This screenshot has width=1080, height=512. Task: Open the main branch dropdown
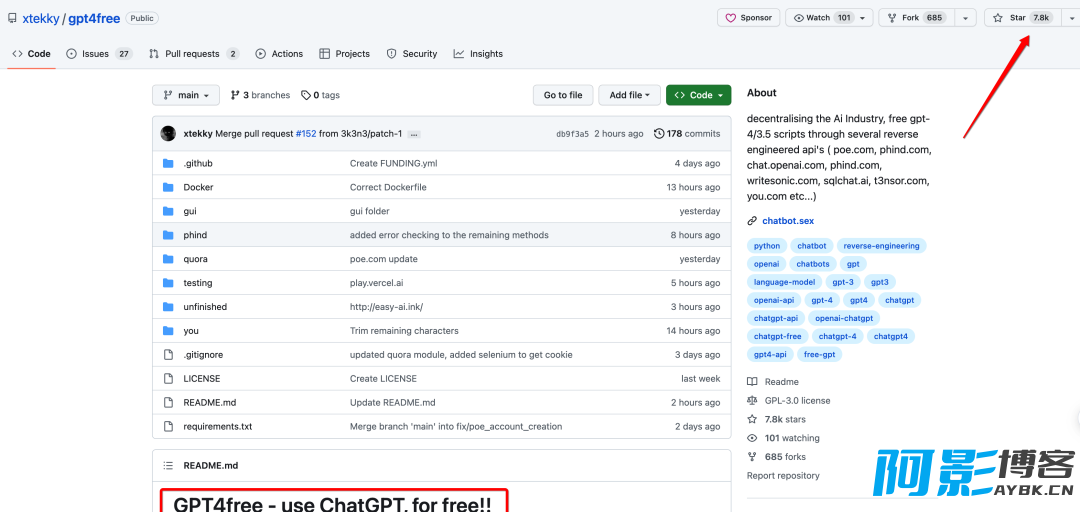tap(186, 95)
